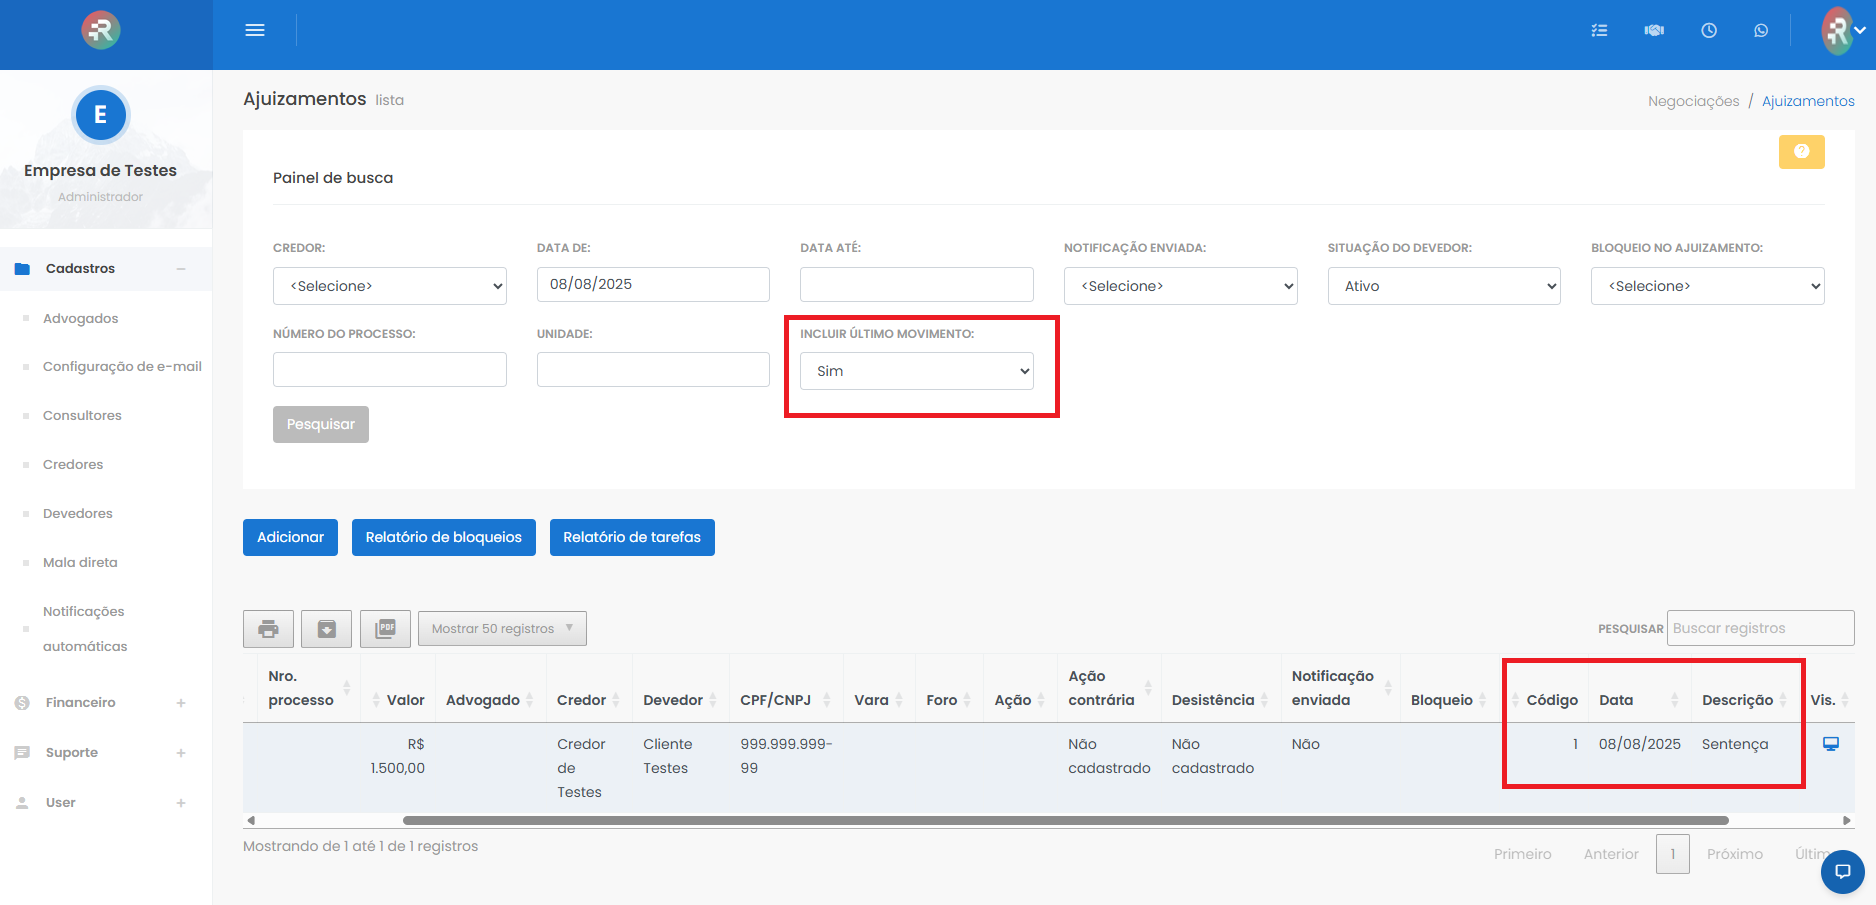The width and height of the screenshot is (1876, 905).
Task: Click the hamburger menu icon
Action: pyautogui.click(x=255, y=30)
